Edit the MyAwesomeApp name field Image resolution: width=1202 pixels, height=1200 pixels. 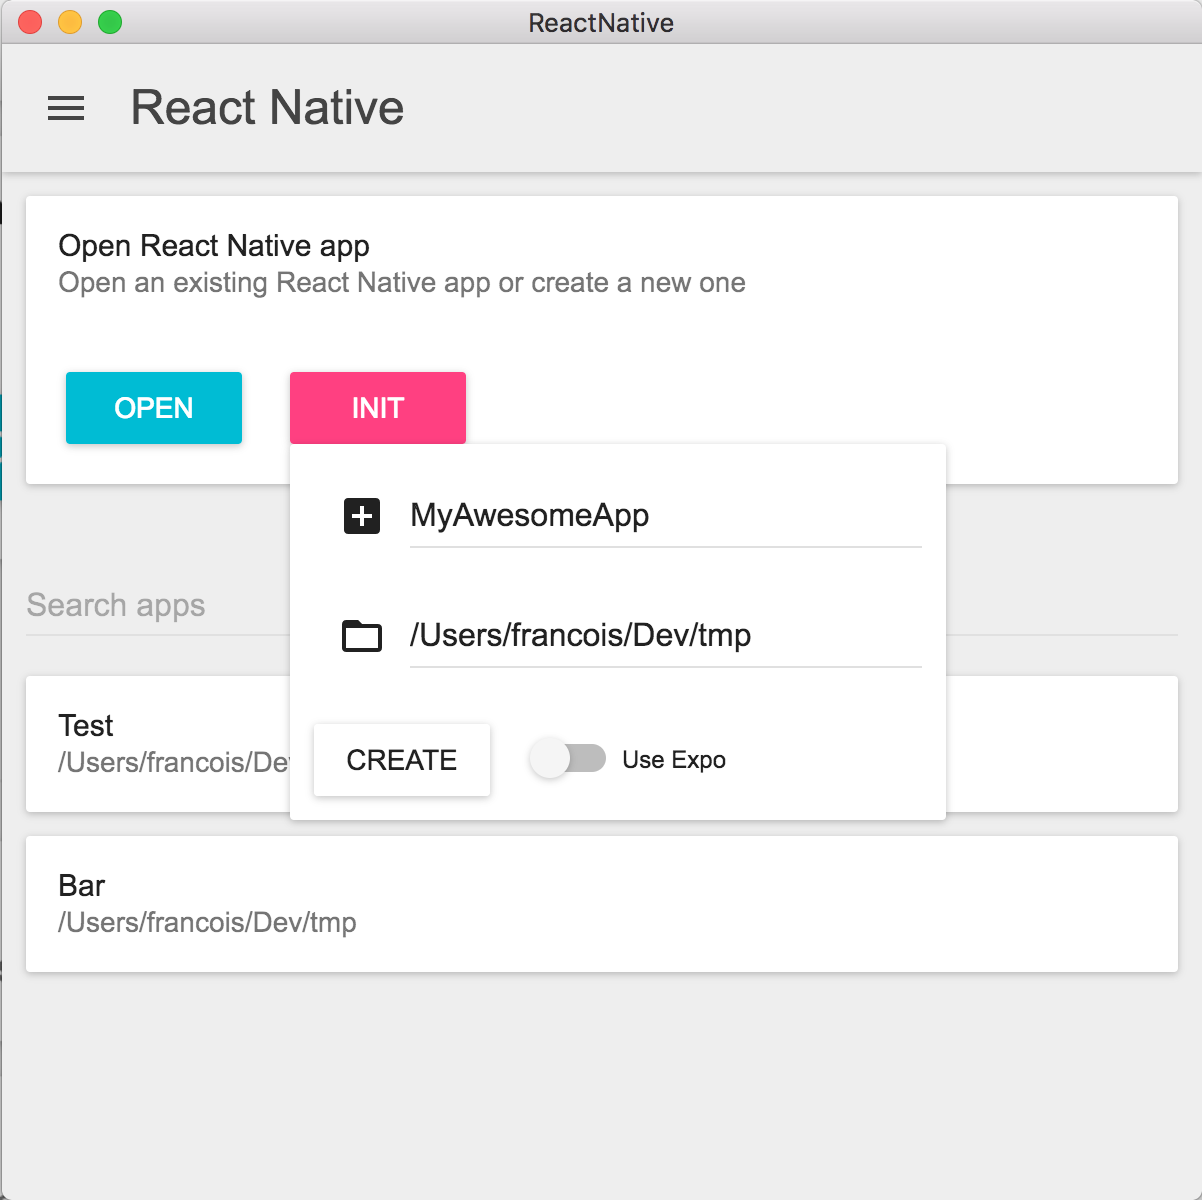pyautogui.click(x=666, y=516)
